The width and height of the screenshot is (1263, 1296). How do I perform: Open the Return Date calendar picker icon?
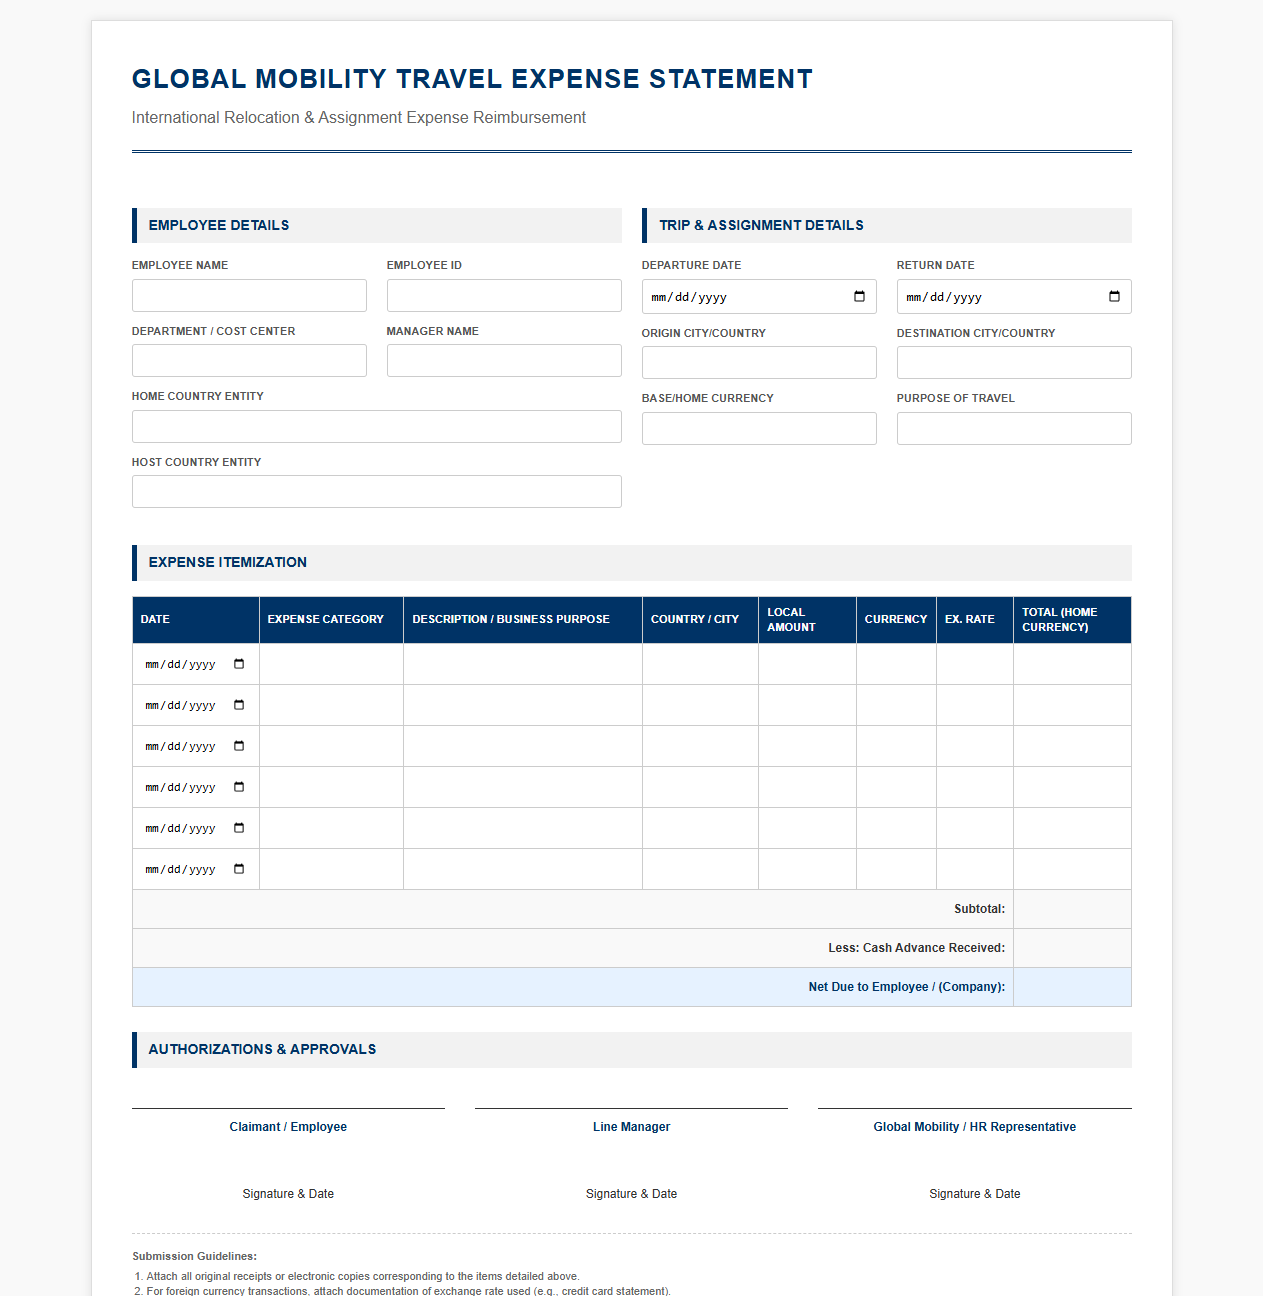[1114, 296]
